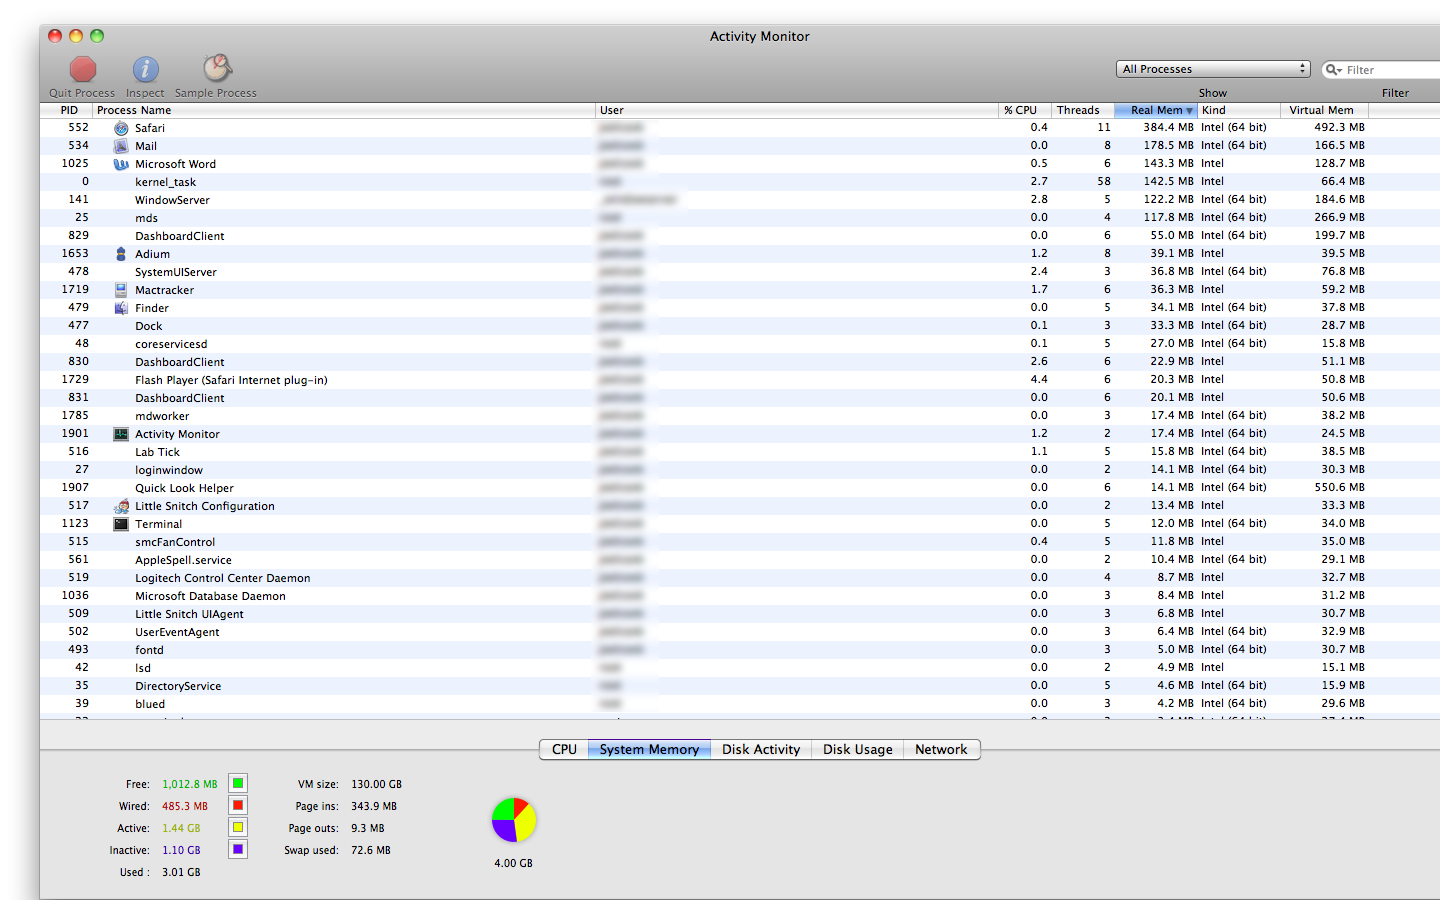Select the Mail stamp icon in process list
The width and height of the screenshot is (1440, 900).
point(121,146)
